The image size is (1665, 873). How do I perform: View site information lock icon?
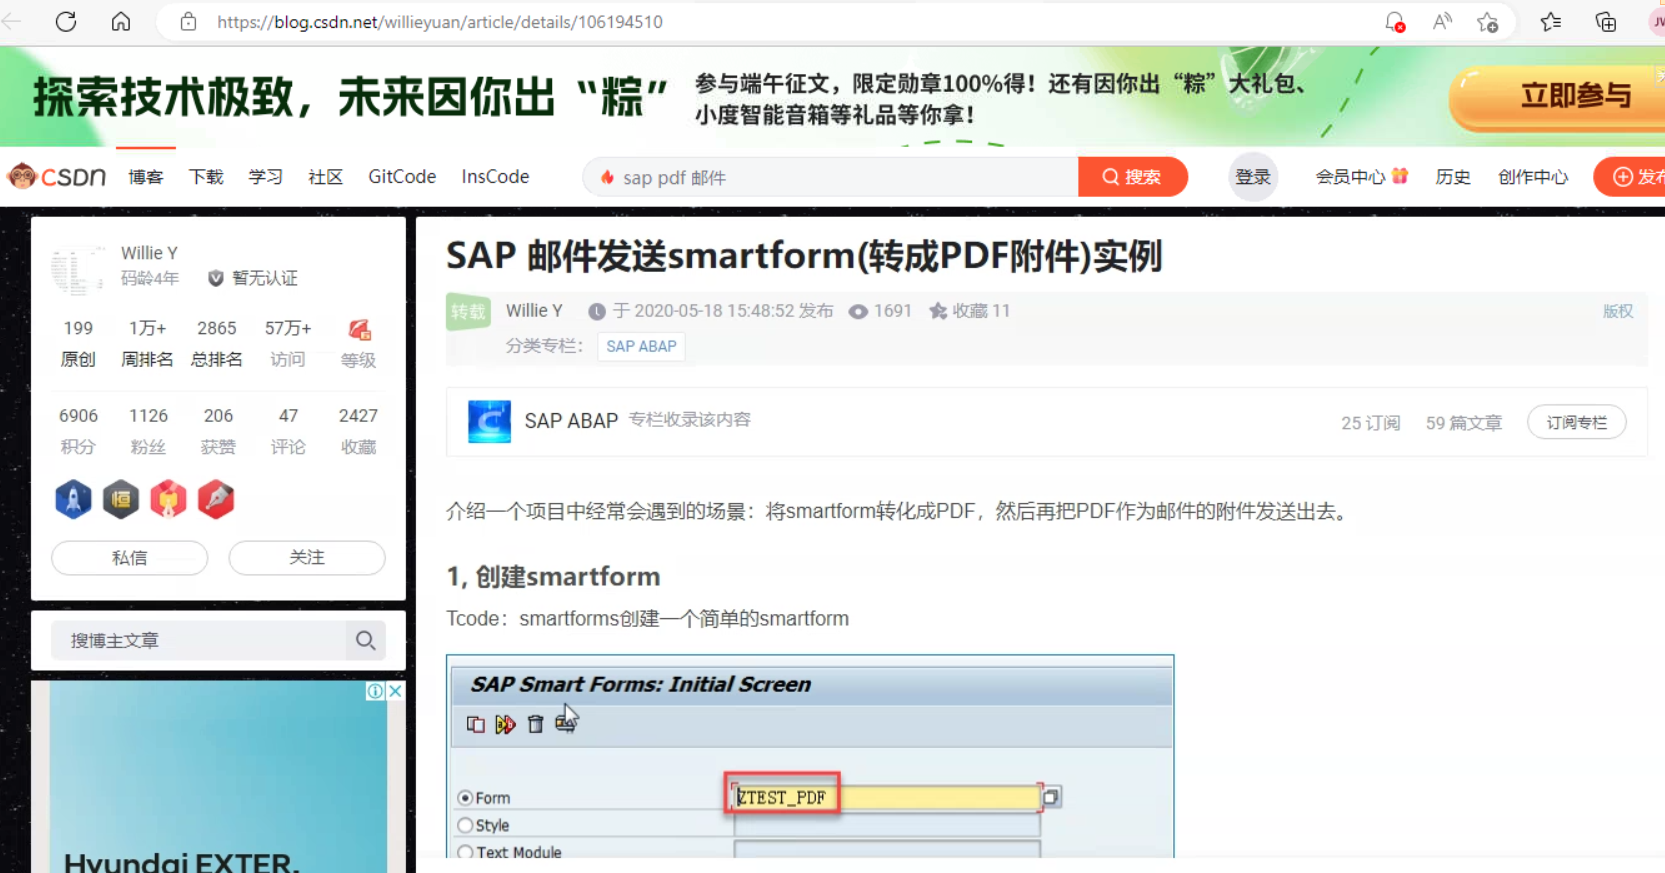[188, 22]
